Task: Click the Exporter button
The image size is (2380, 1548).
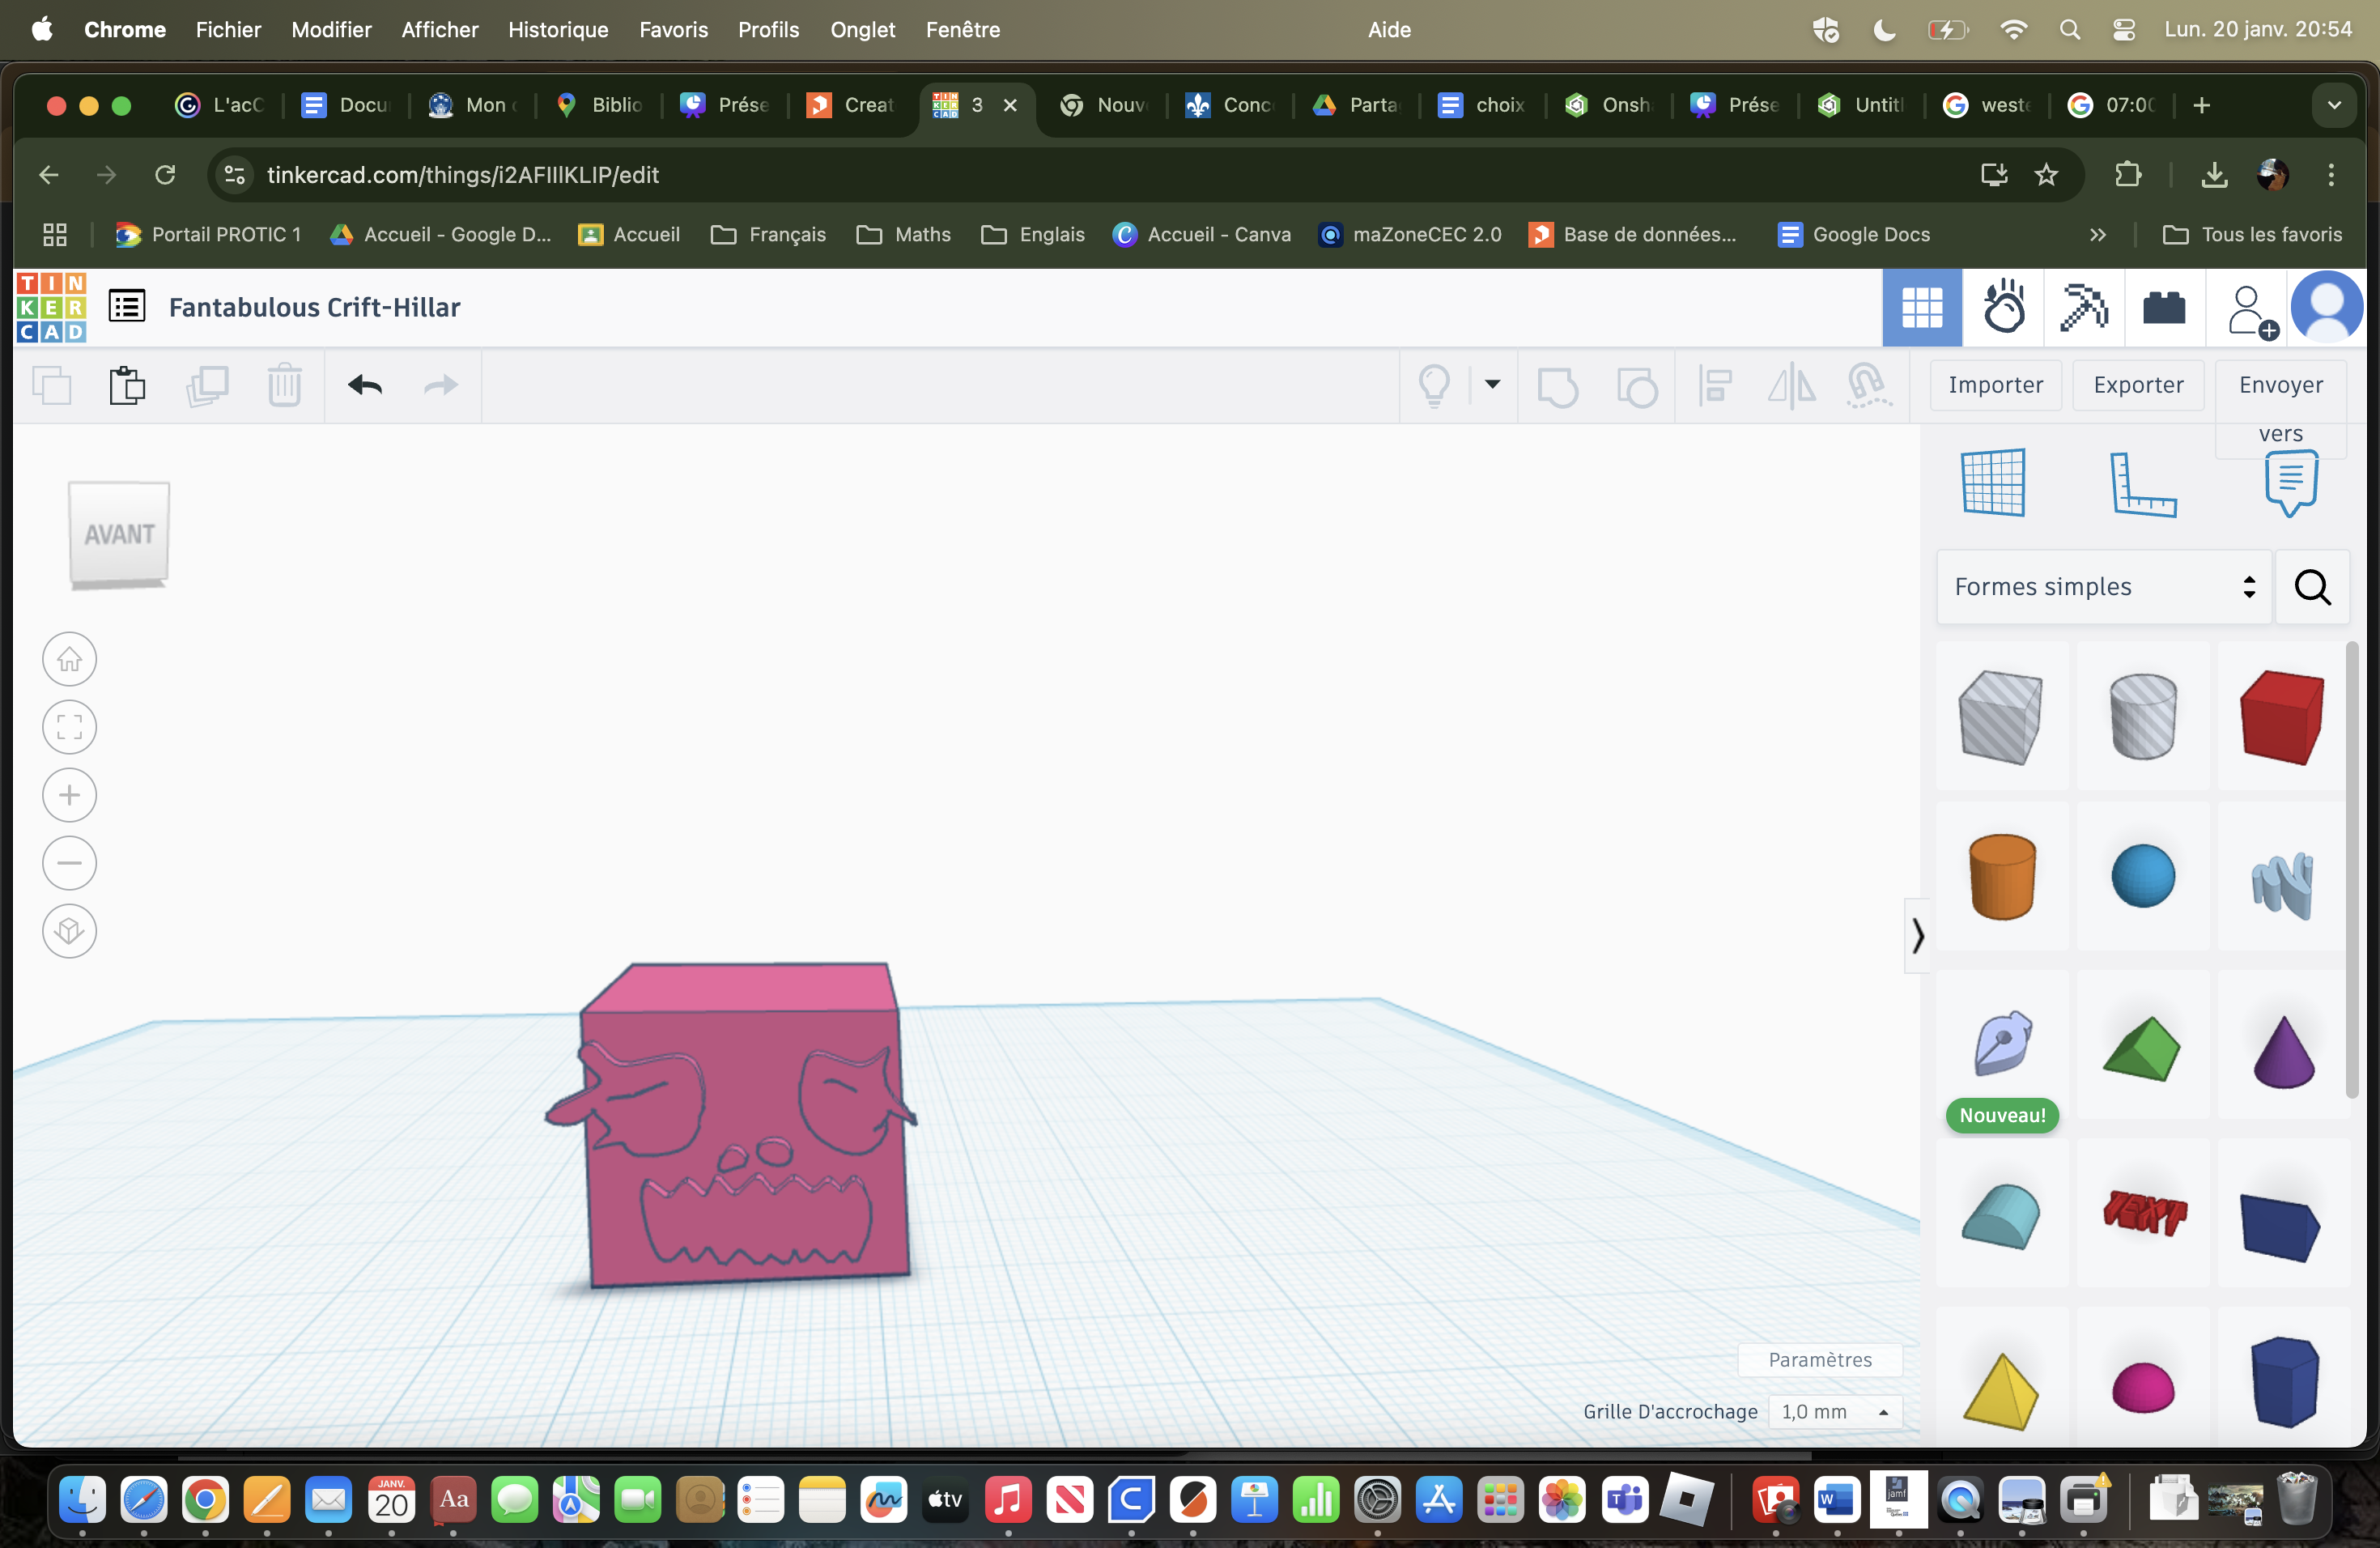Action: tap(2138, 385)
